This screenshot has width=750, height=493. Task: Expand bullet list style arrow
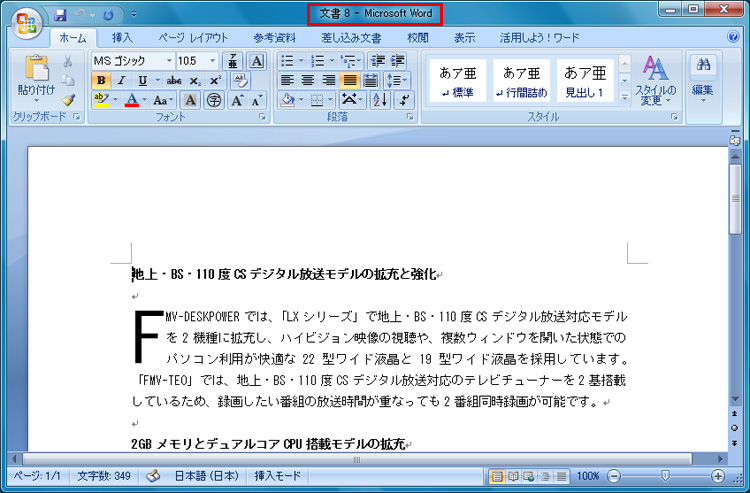[301, 61]
